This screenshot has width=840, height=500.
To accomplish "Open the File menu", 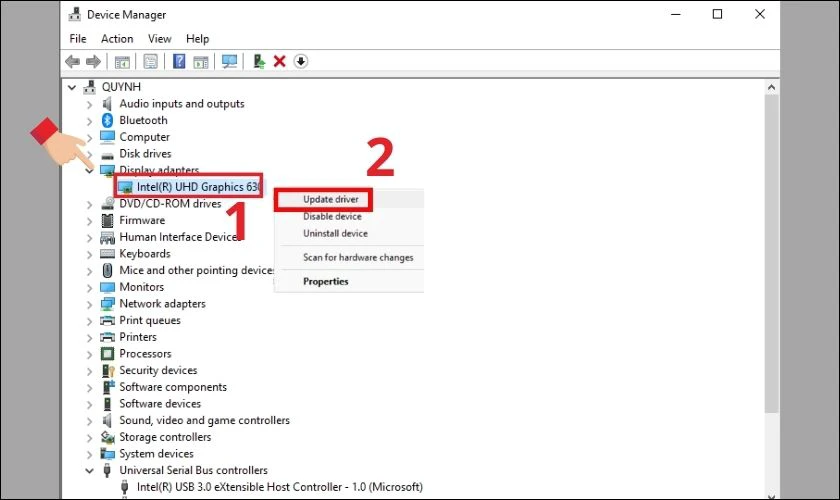I will tap(78, 39).
